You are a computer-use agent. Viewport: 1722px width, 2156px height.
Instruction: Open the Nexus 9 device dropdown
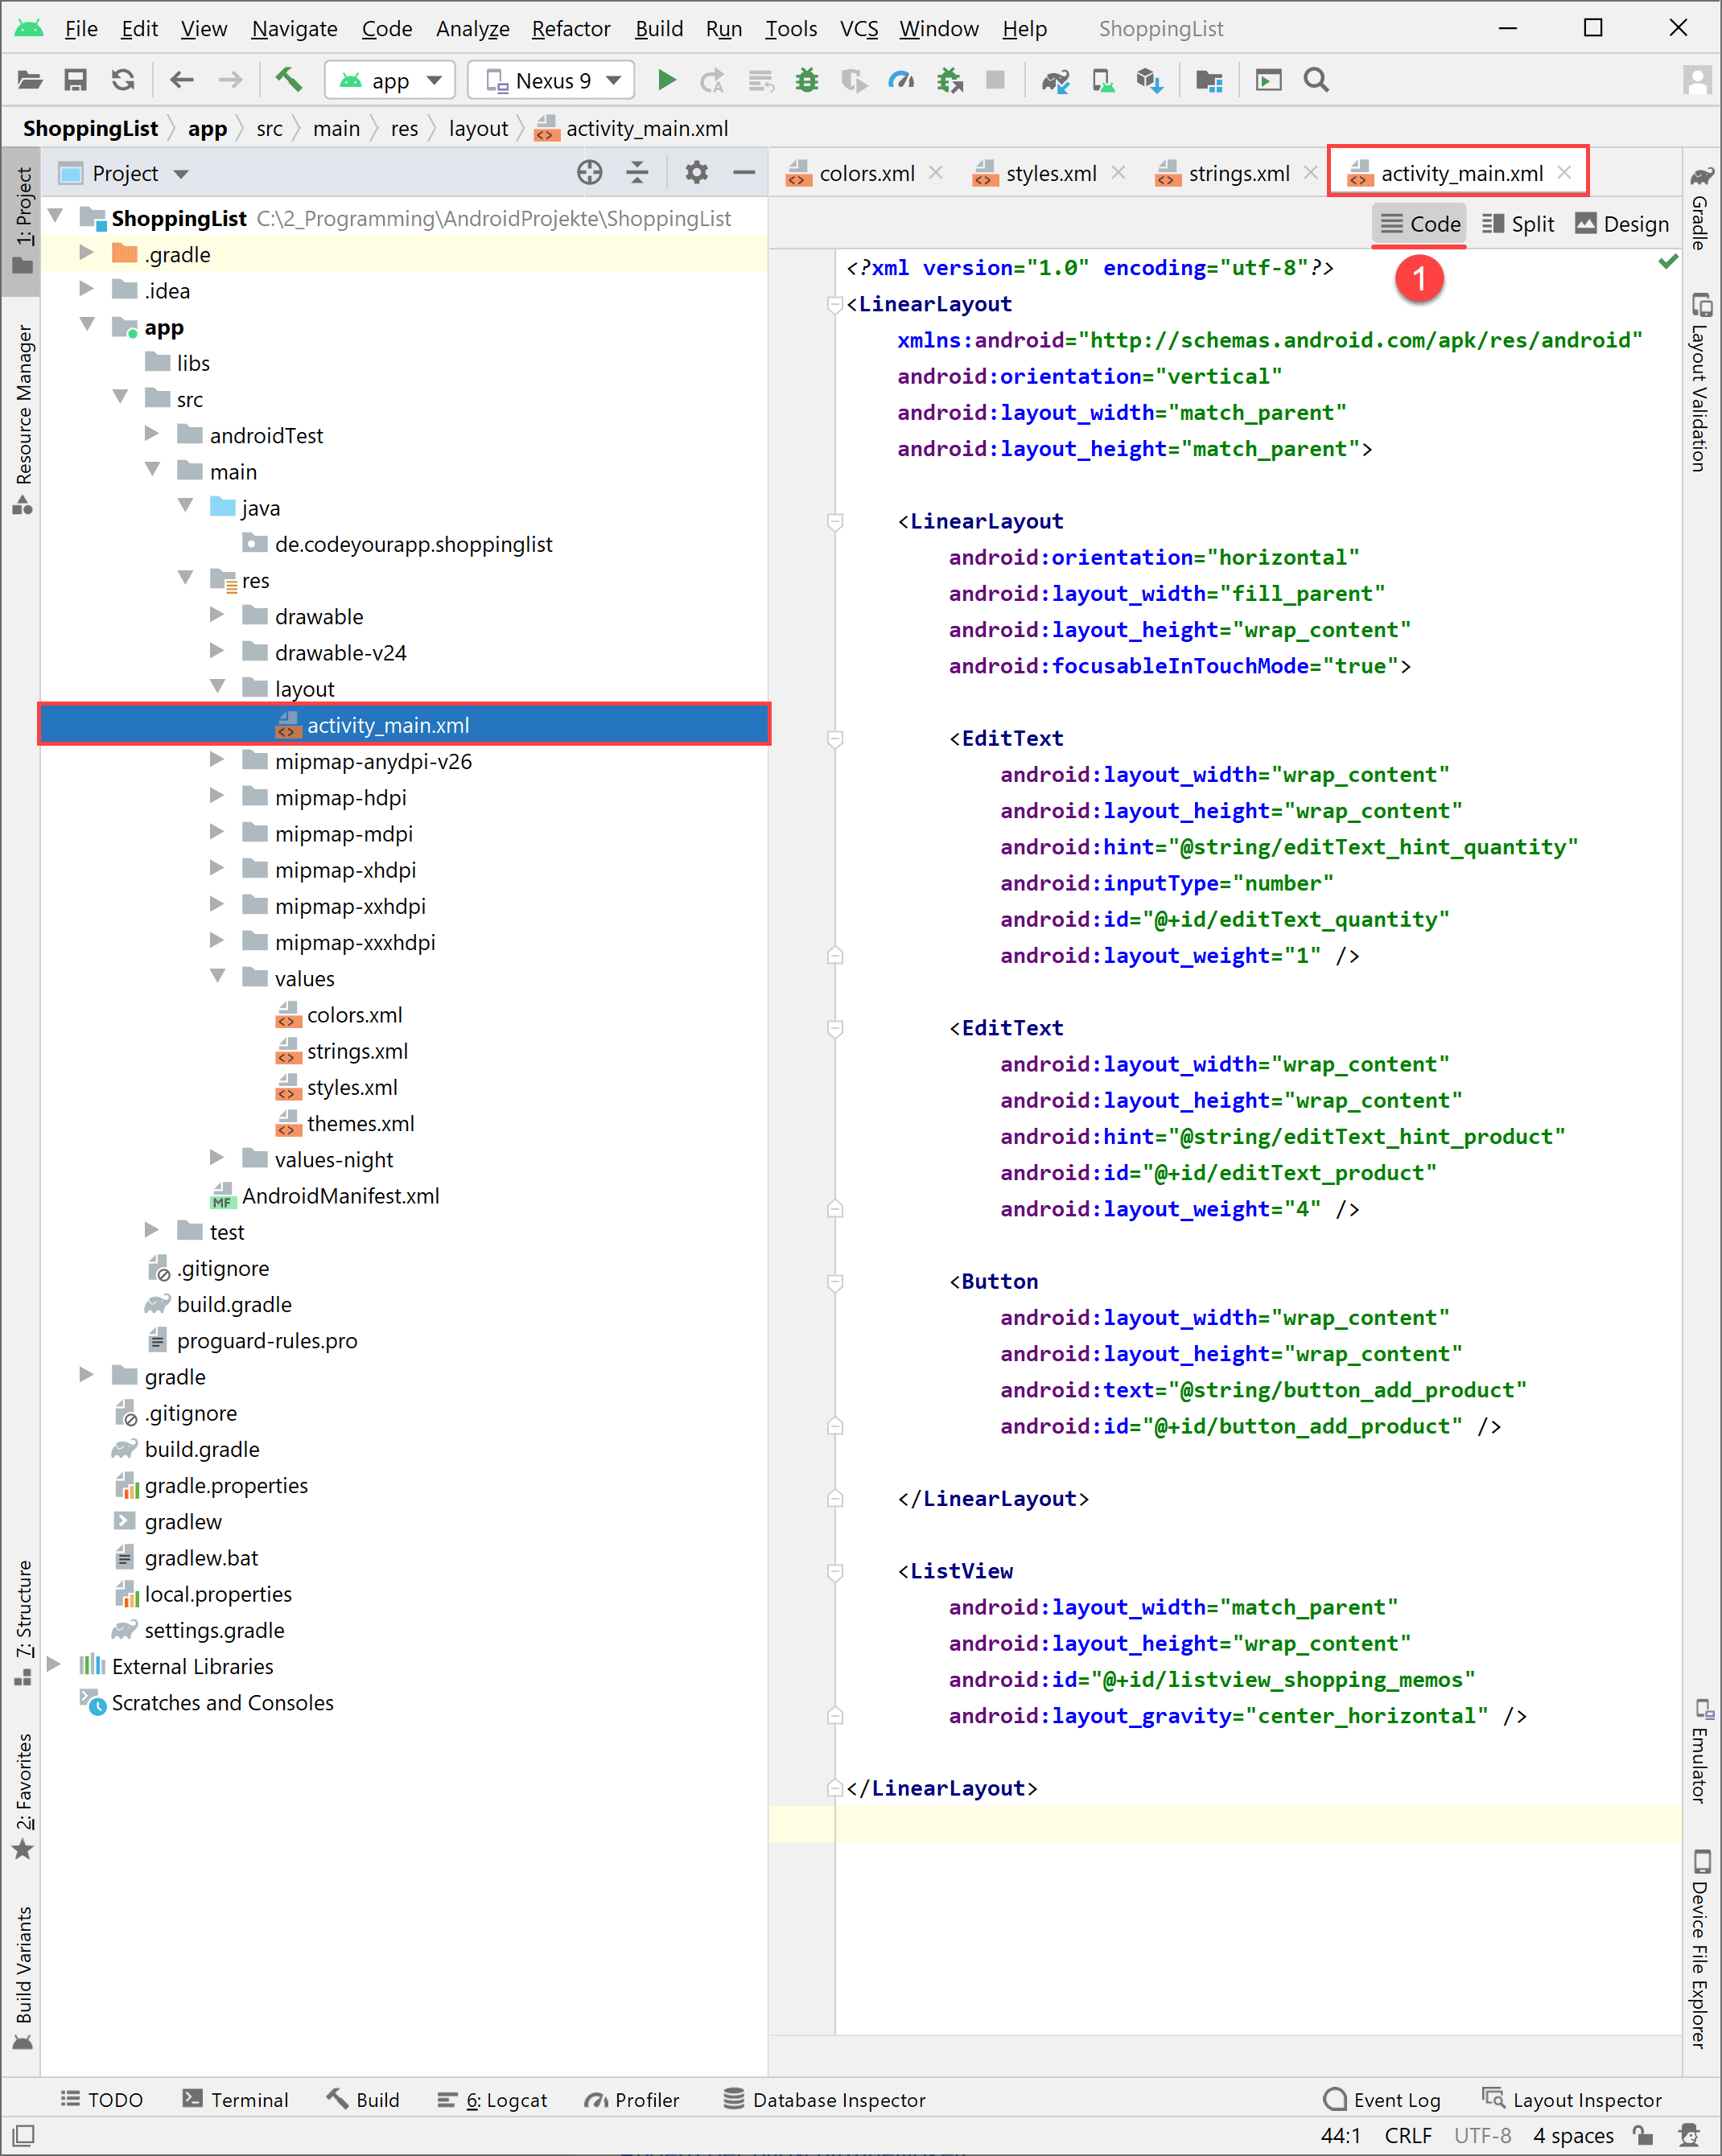point(551,80)
